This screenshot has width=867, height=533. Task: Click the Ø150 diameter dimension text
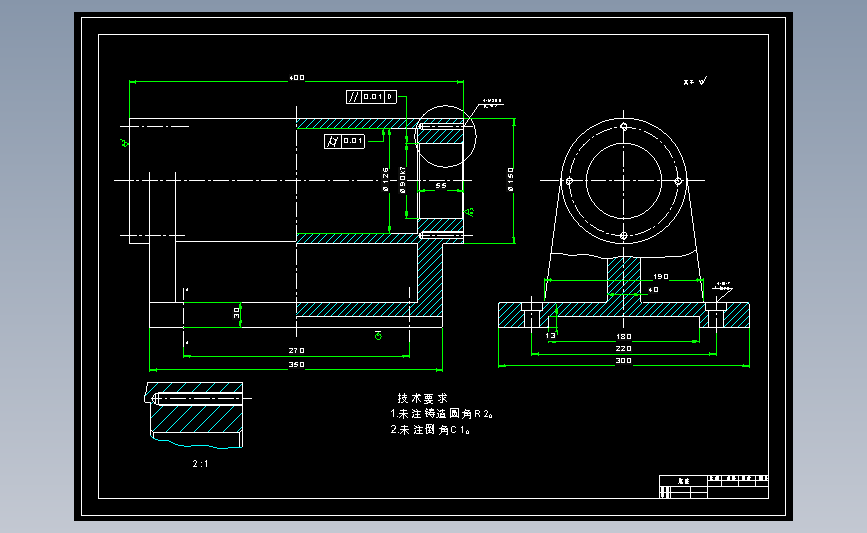click(510, 180)
